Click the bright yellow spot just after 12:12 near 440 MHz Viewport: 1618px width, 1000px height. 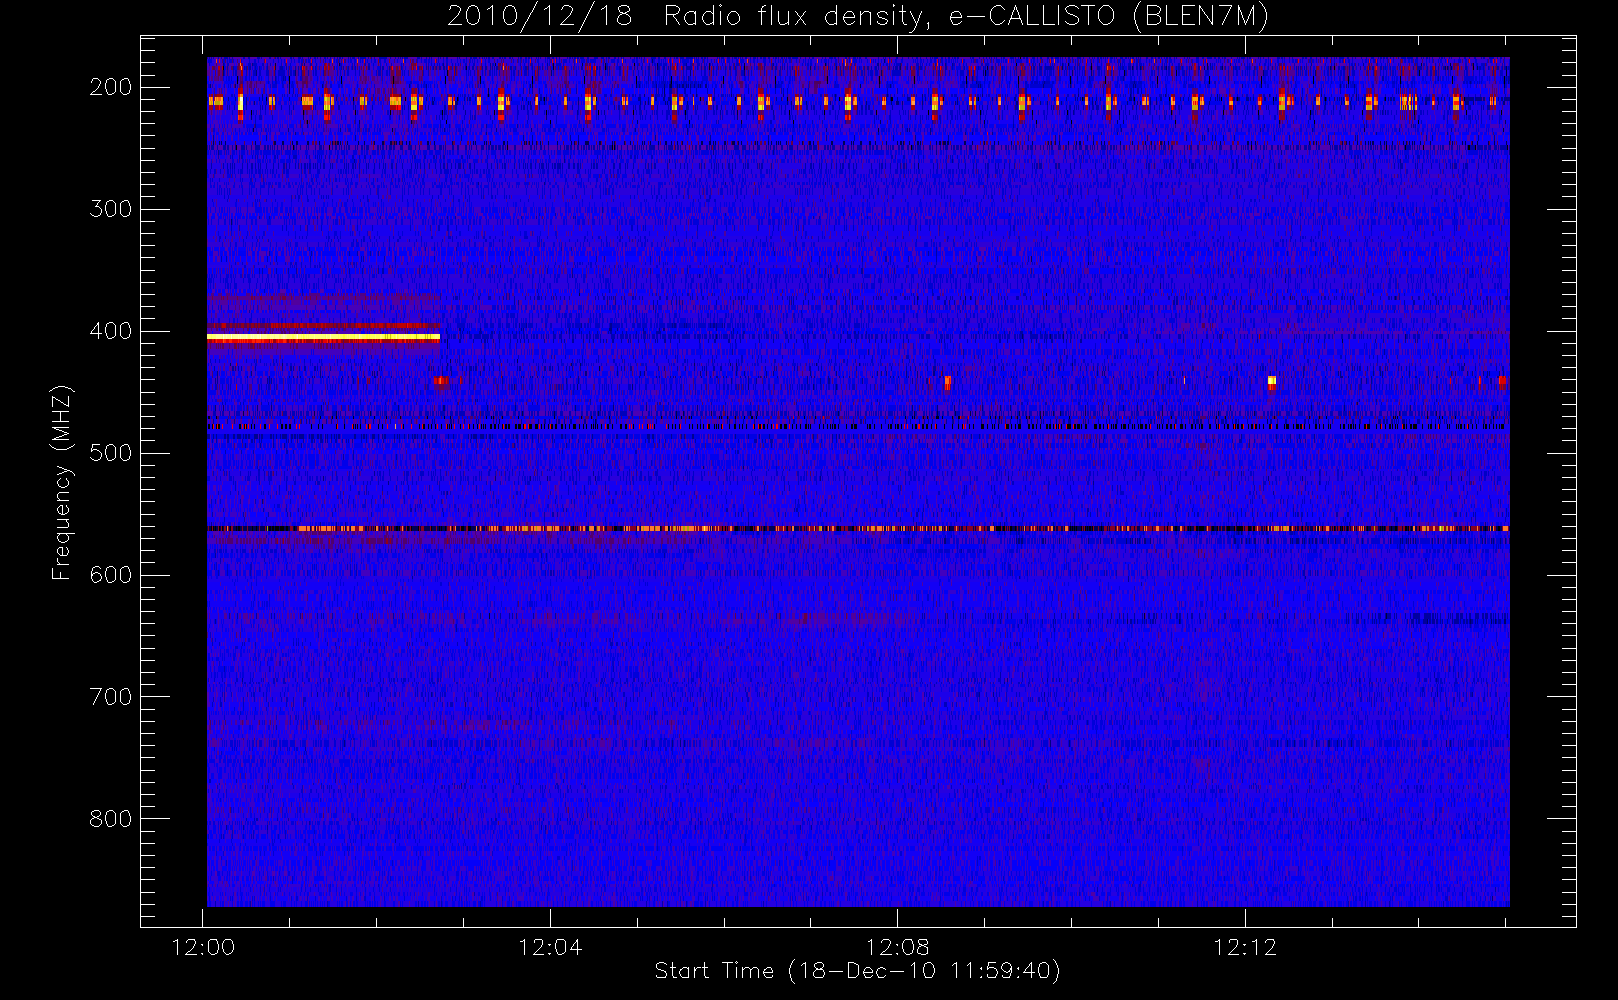click(x=1271, y=380)
